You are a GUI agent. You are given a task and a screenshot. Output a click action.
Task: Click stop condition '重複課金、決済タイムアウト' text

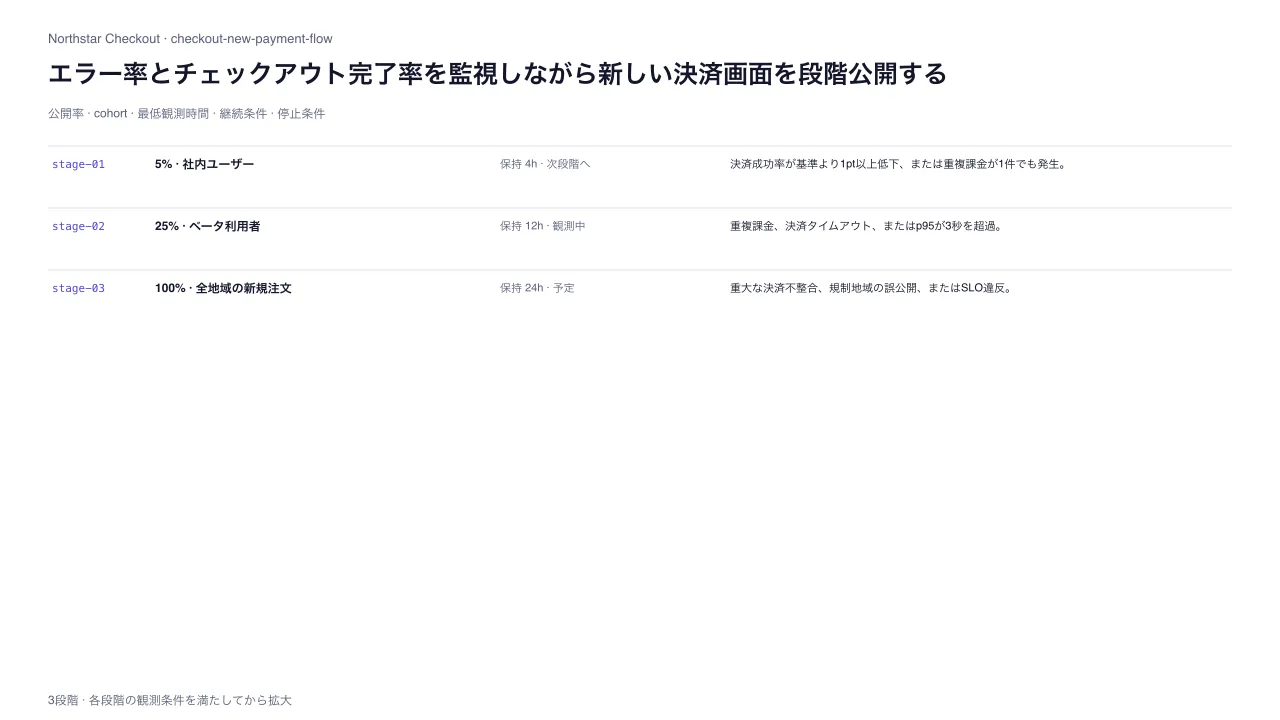pyautogui.click(x=866, y=226)
